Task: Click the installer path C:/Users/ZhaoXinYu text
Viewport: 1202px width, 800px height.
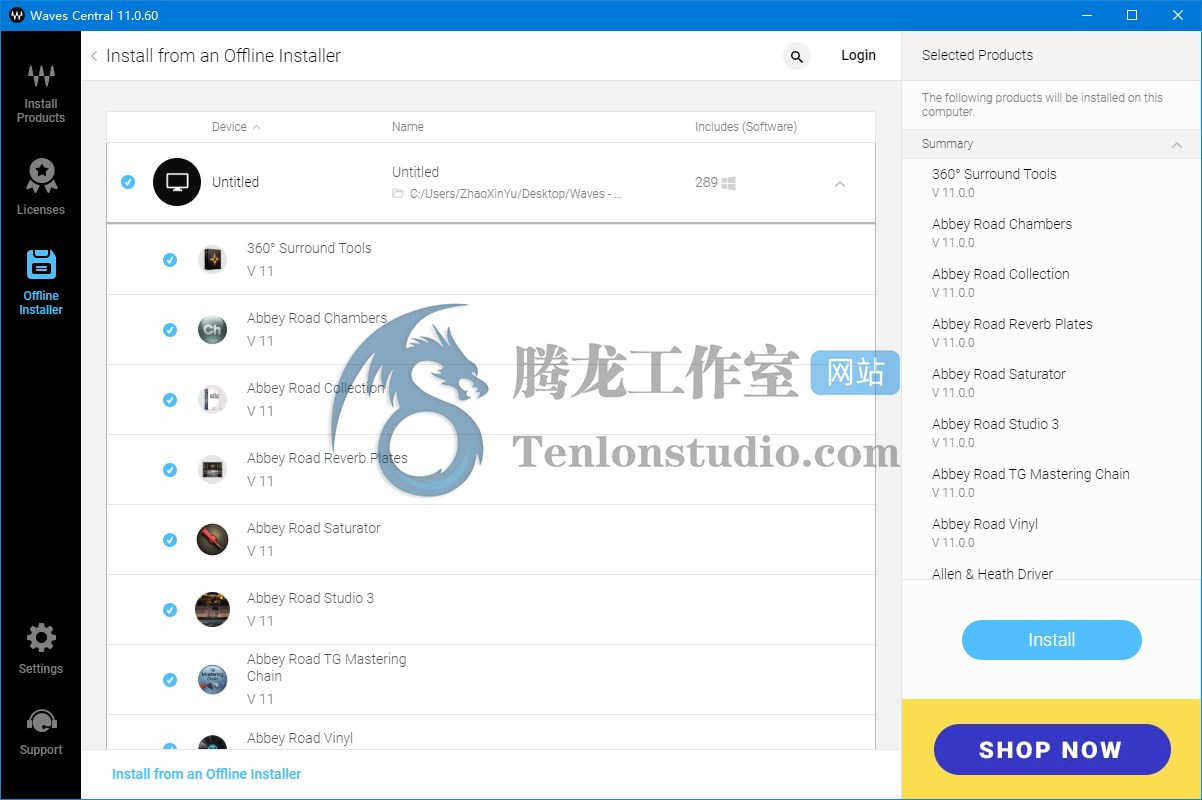Action: click(x=516, y=194)
